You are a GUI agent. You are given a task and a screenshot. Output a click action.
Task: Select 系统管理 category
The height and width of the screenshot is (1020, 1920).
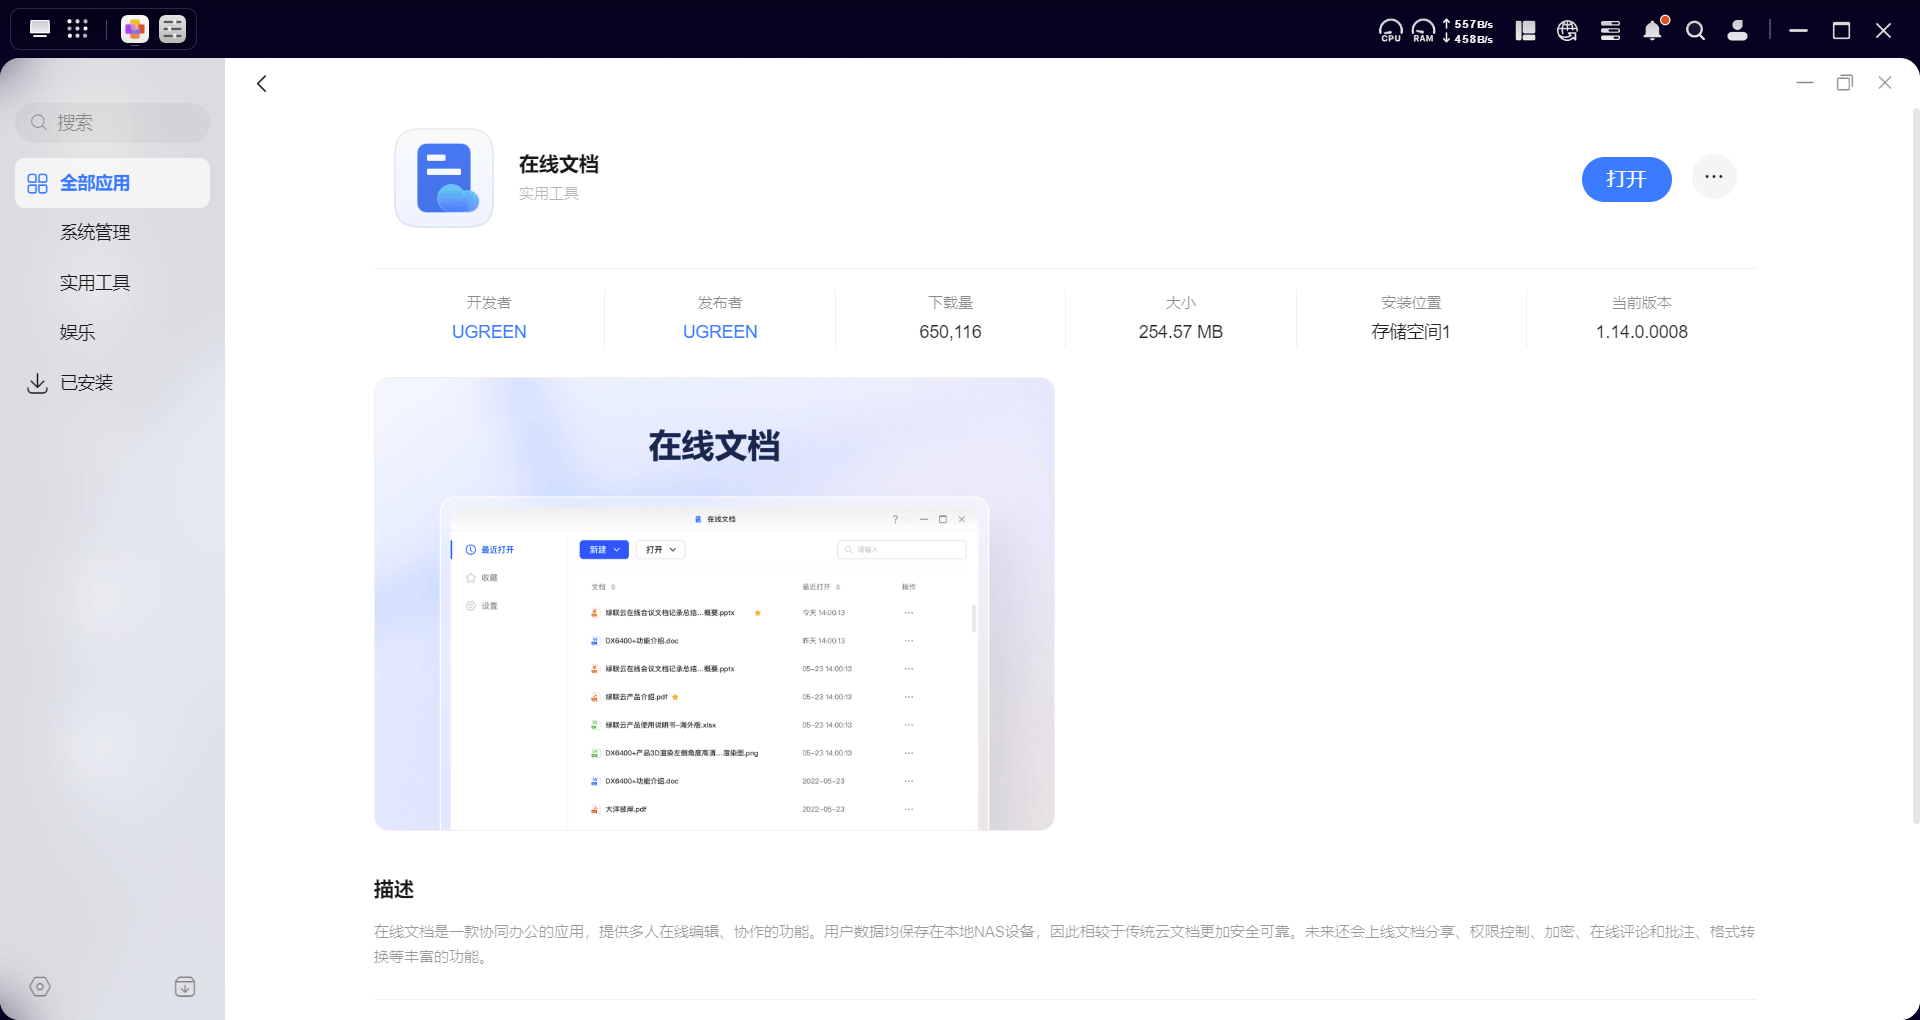95,233
